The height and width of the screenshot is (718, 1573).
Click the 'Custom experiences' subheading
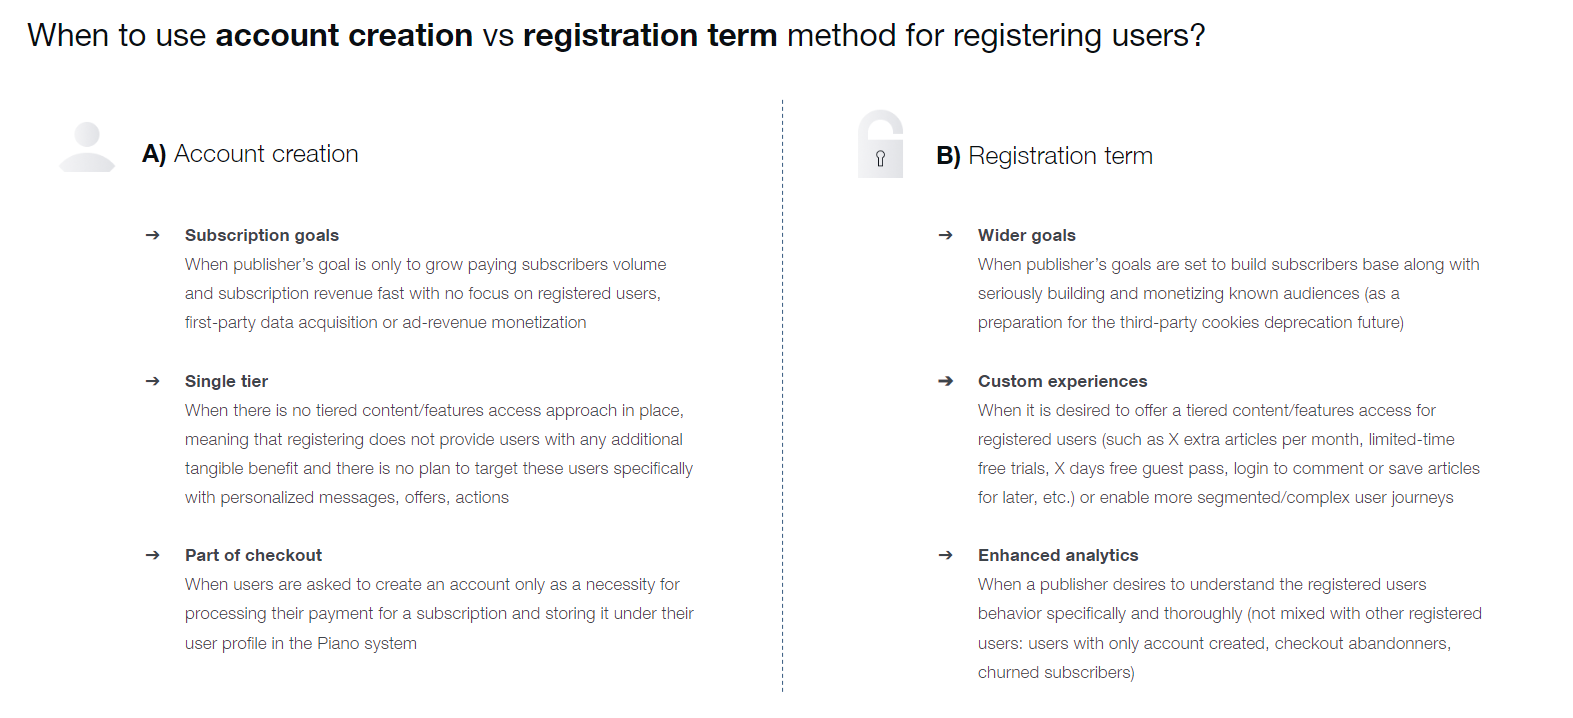[1062, 381]
